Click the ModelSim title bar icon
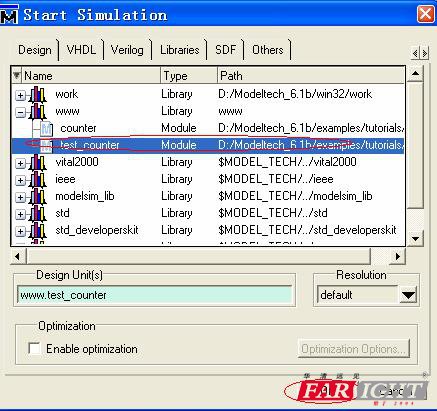 (x=9, y=15)
